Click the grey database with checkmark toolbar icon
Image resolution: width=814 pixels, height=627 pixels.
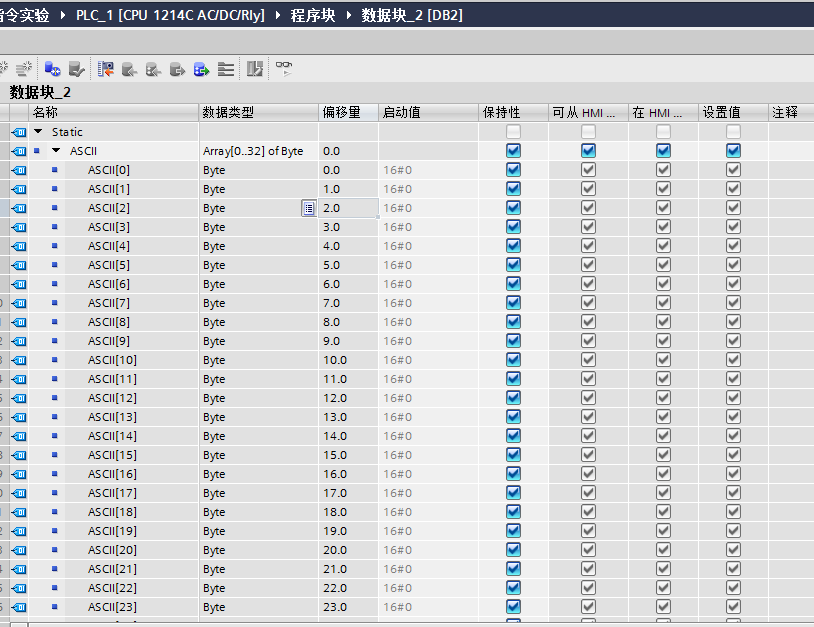click(x=76, y=69)
